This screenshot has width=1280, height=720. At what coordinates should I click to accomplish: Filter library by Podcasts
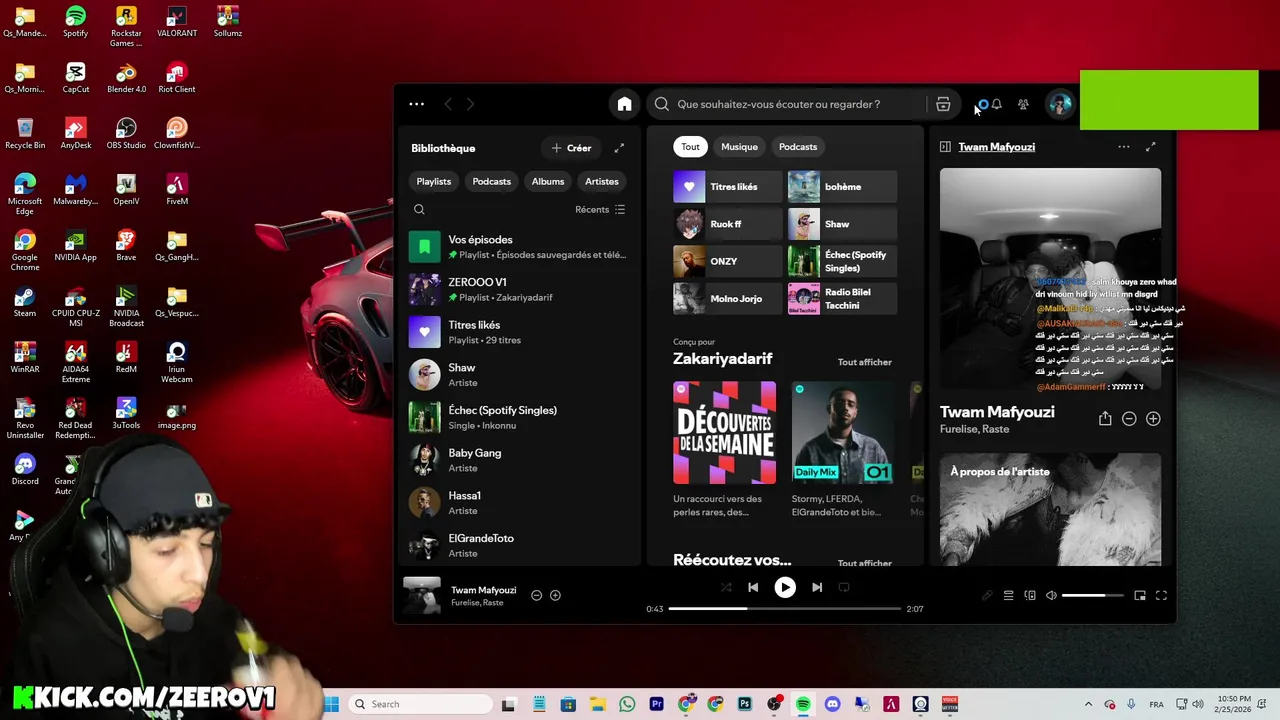(x=492, y=181)
